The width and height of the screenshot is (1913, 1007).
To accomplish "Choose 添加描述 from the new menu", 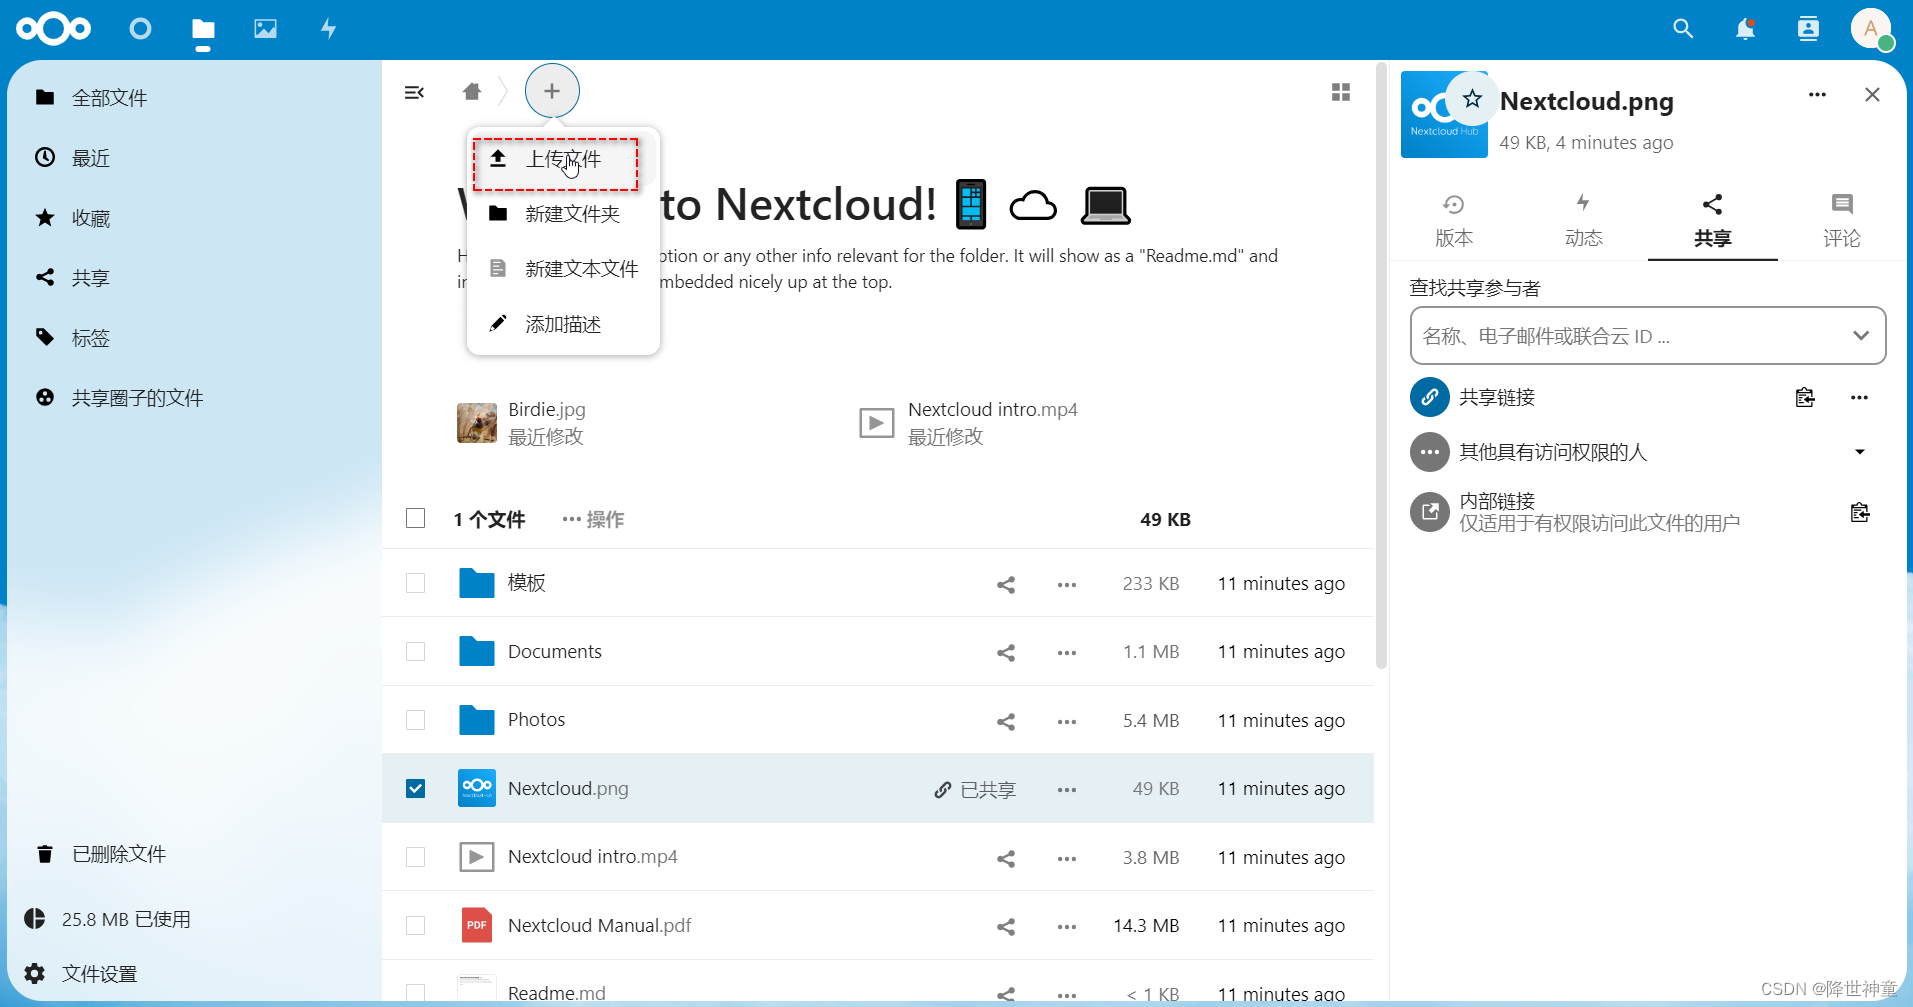I will [563, 324].
